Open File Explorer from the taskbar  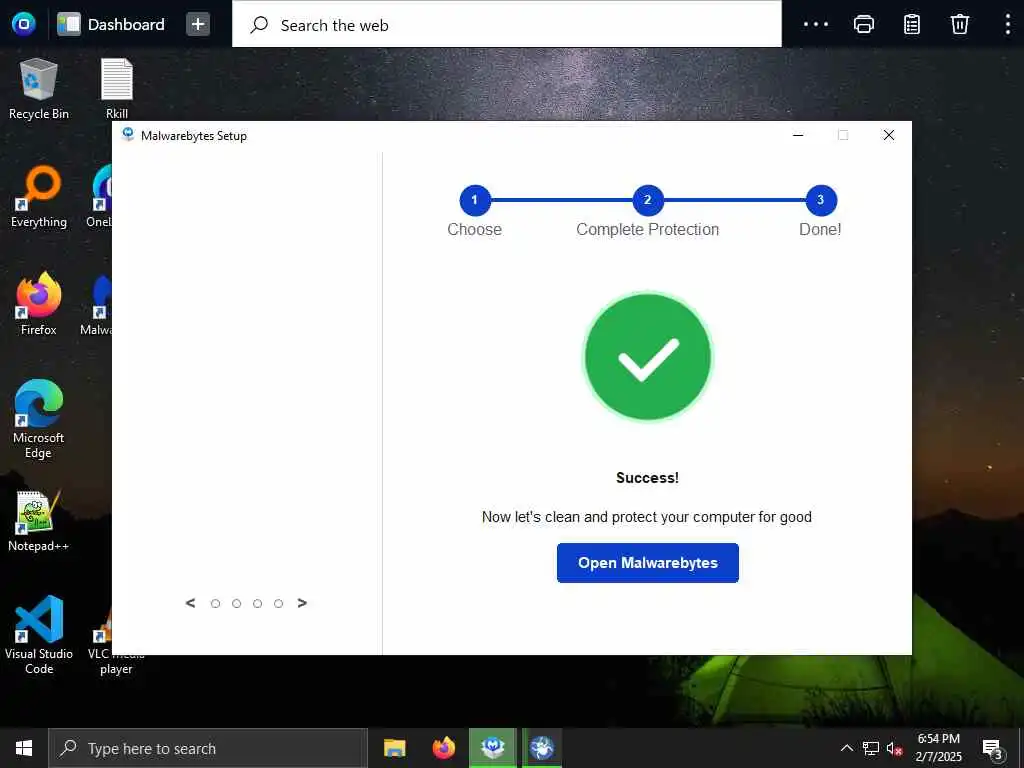pos(394,748)
